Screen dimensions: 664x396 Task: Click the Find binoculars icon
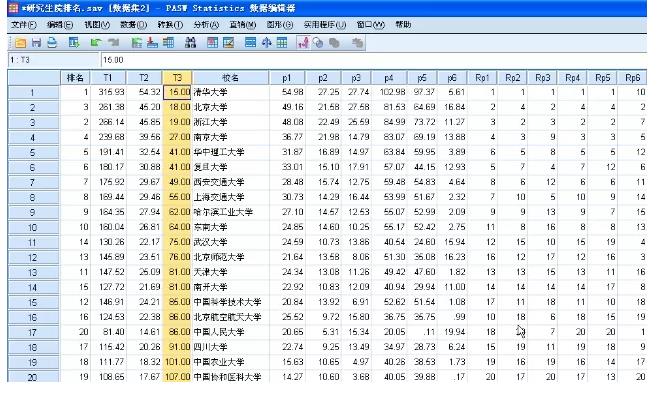click(191, 43)
